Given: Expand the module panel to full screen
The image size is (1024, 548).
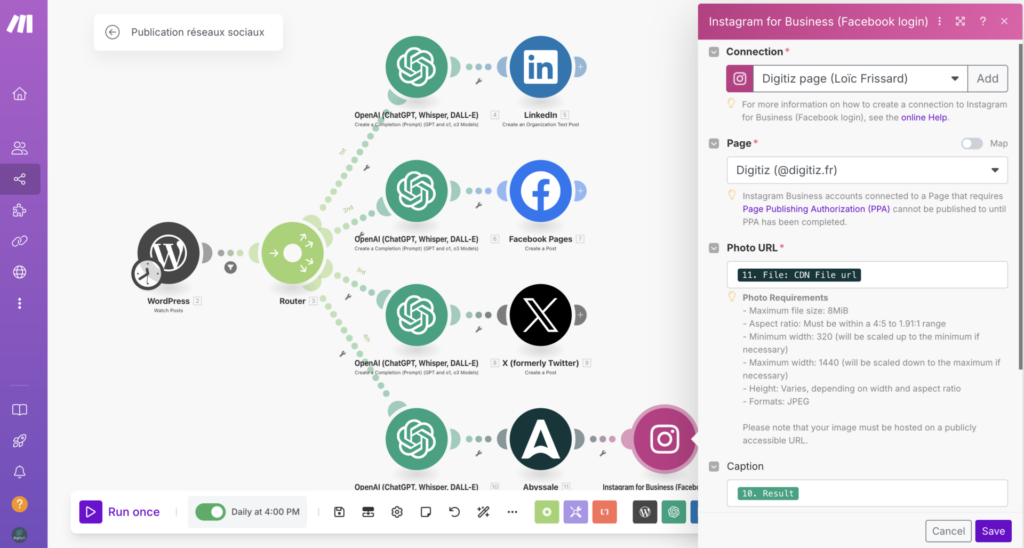Looking at the screenshot, I should (961, 22).
